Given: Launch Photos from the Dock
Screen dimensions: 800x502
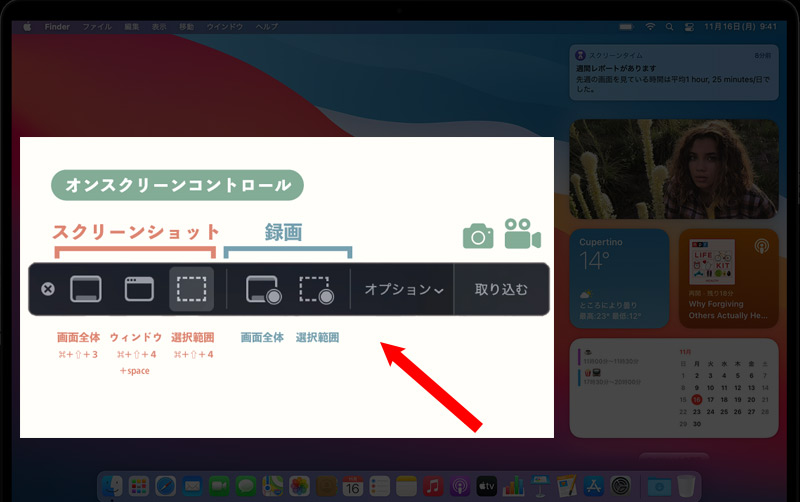Looking at the screenshot, I should click(x=299, y=486).
